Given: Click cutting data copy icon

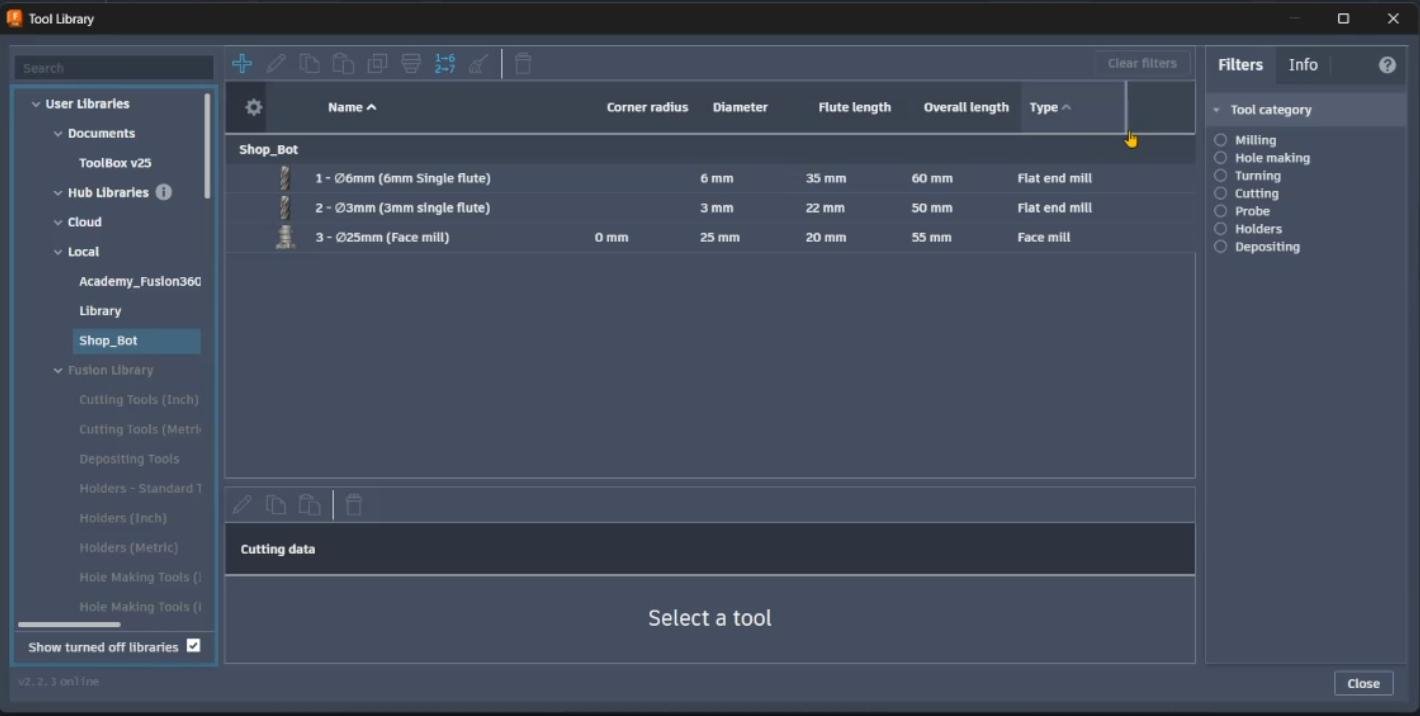Looking at the screenshot, I should pyautogui.click(x=276, y=505).
